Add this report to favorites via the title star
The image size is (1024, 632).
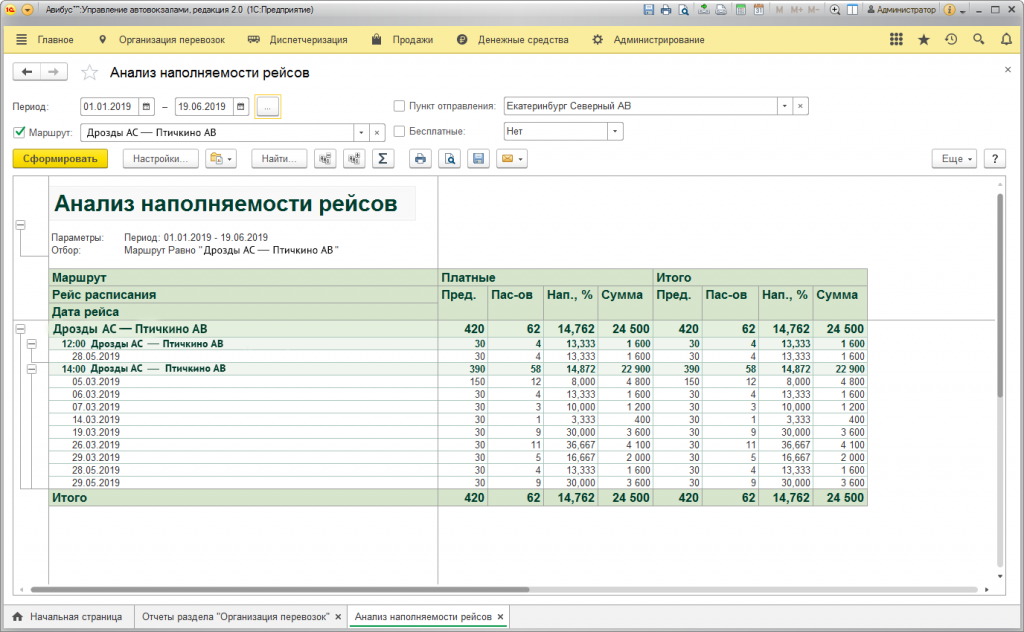point(90,73)
